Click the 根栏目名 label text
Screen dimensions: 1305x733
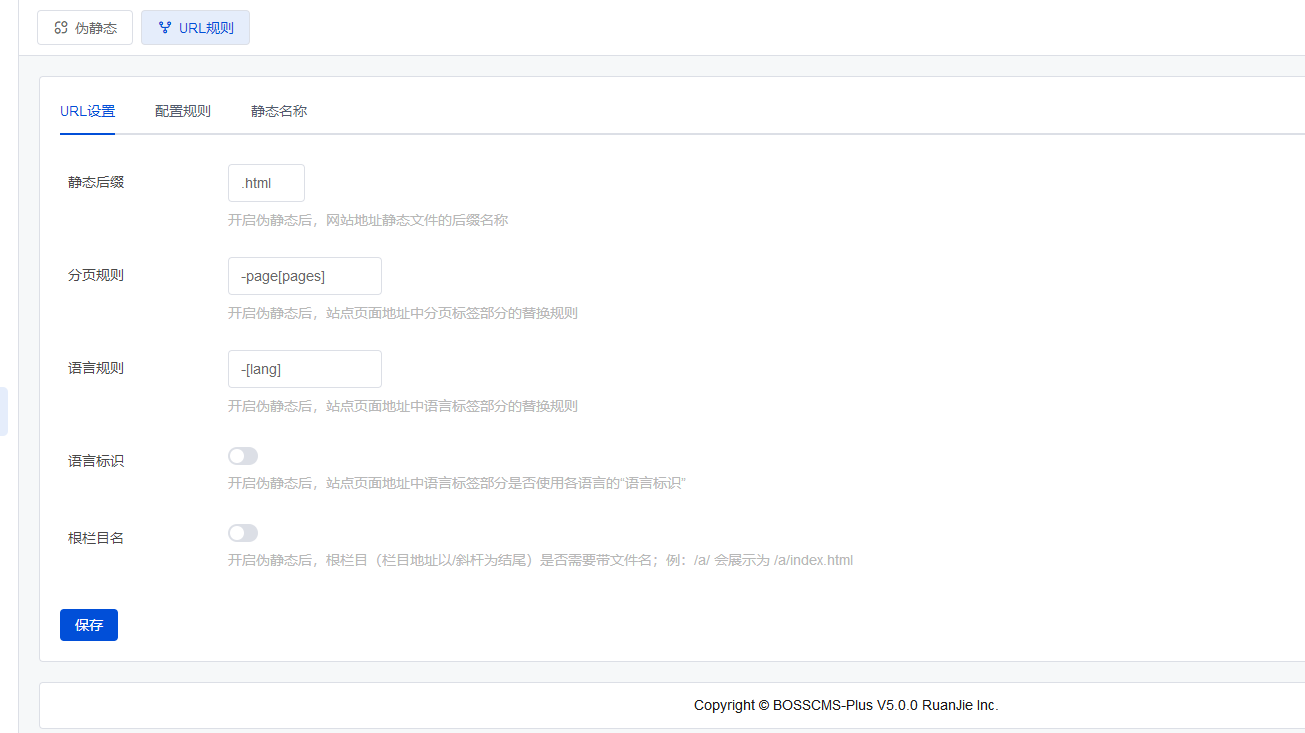(x=96, y=538)
